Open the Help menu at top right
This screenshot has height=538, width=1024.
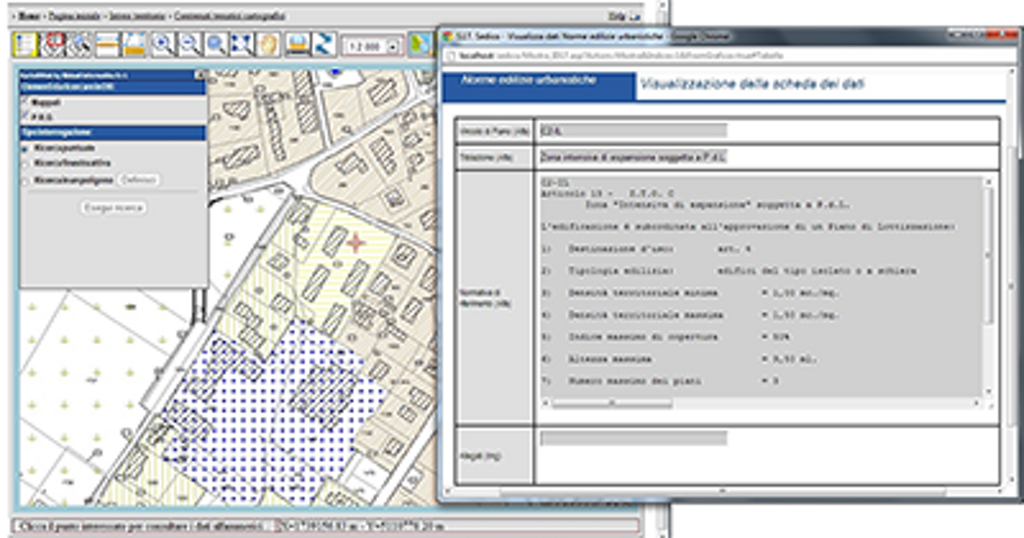(x=619, y=16)
